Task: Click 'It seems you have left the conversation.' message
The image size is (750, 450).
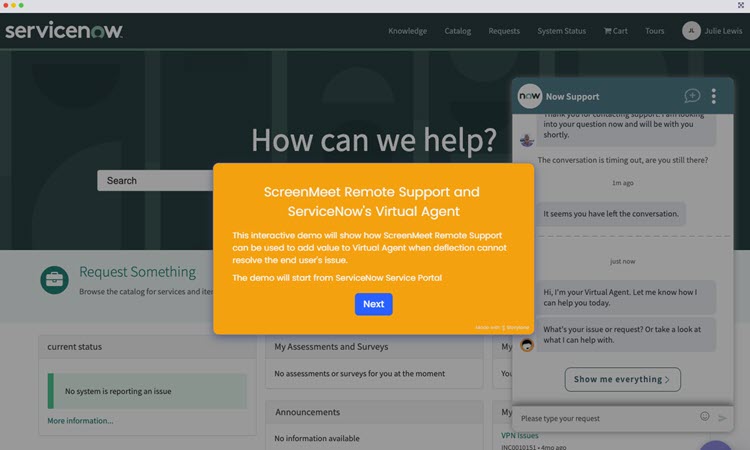Action: (x=611, y=214)
